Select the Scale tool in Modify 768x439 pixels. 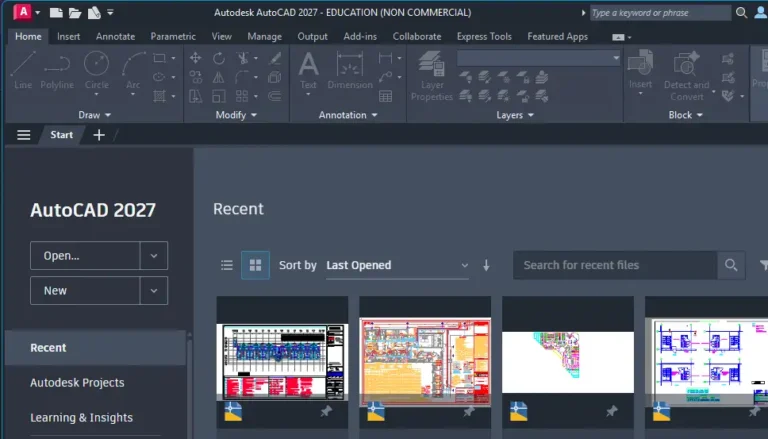point(218,96)
